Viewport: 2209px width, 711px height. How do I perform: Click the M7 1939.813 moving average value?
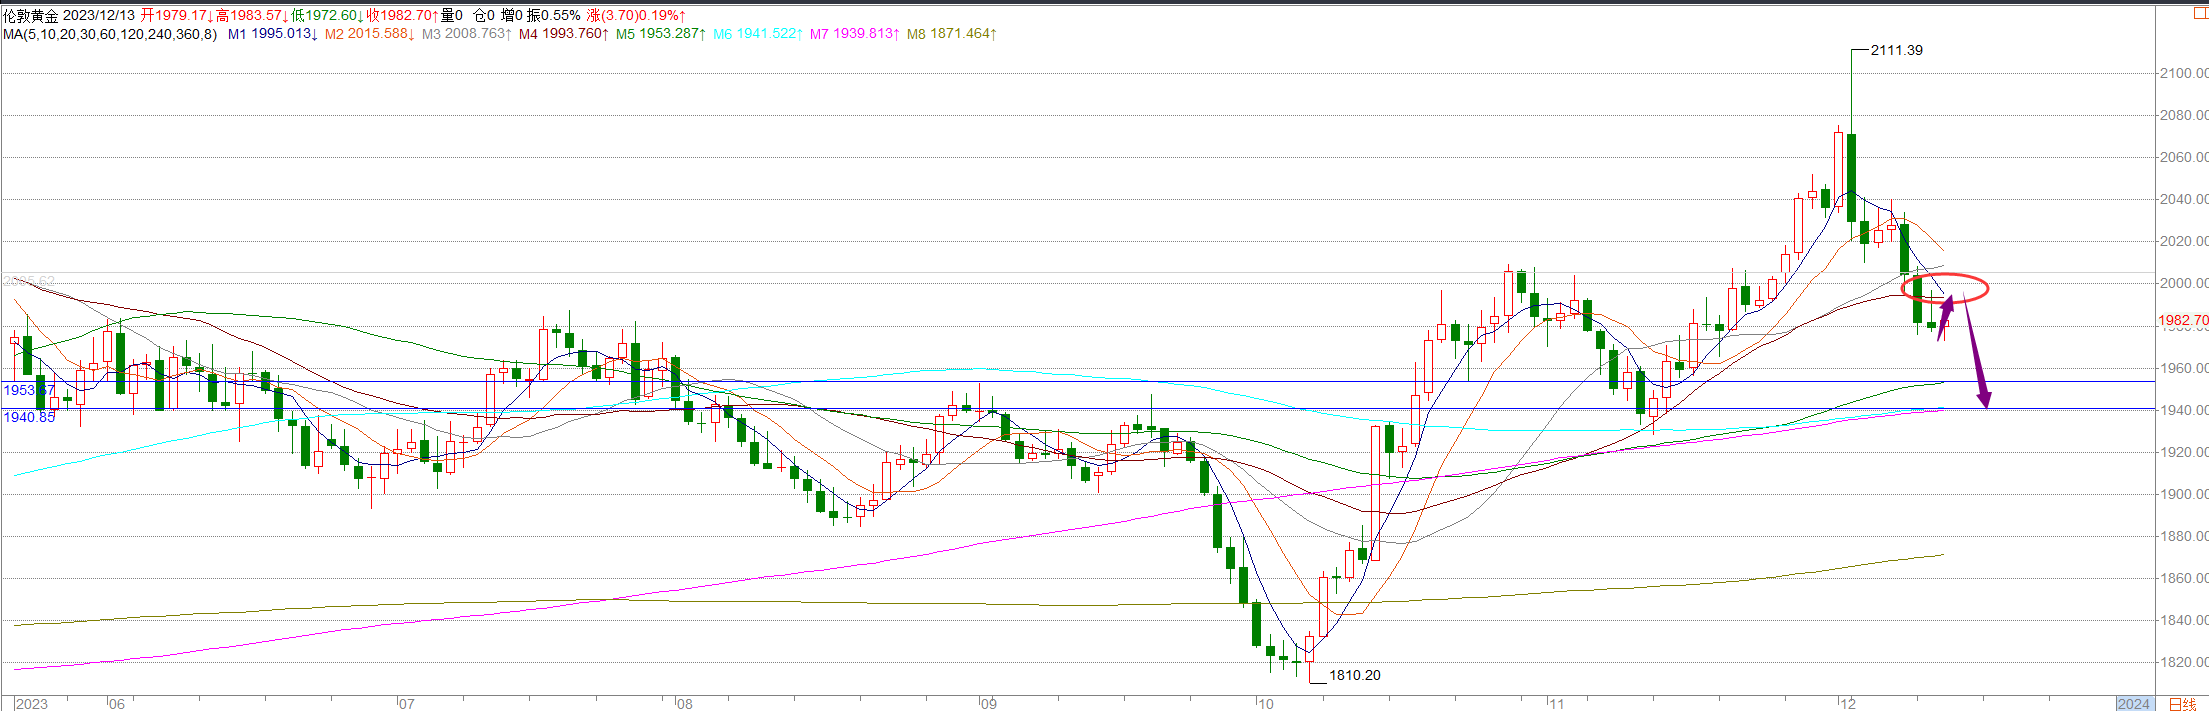click(x=854, y=34)
